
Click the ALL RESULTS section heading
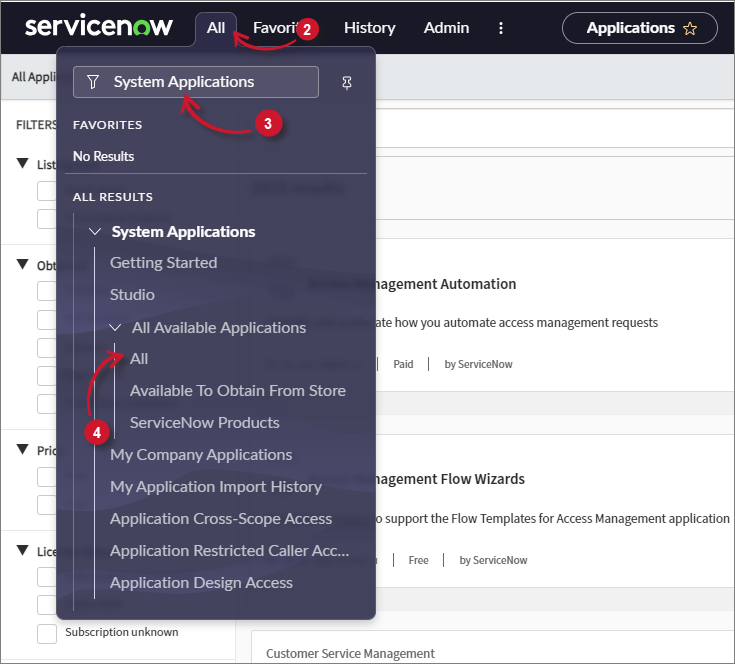tap(112, 197)
